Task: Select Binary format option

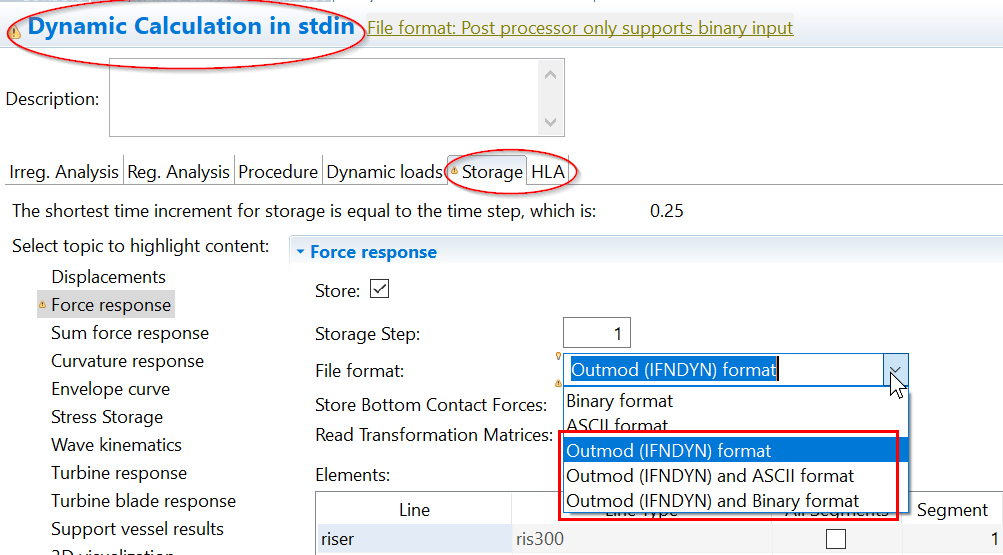Action: [620, 401]
